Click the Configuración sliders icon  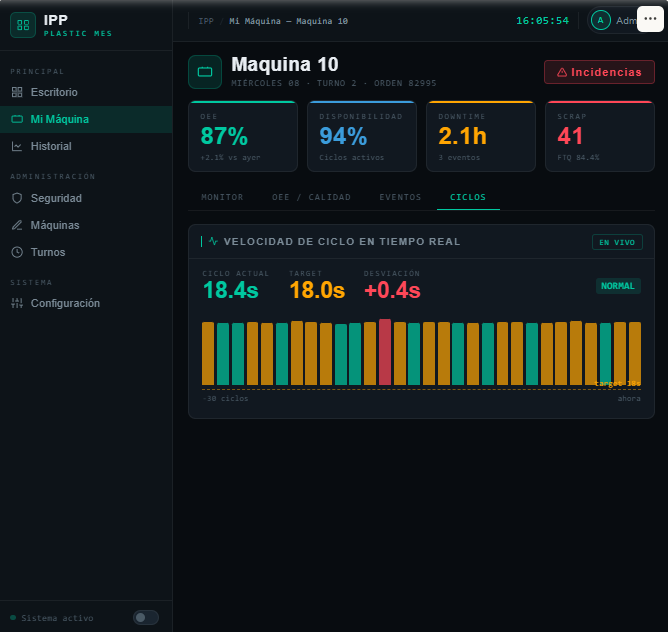tap(16, 303)
